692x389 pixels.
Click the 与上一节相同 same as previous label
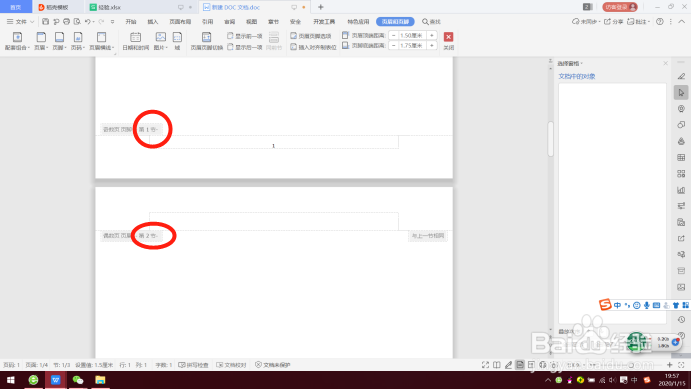(428, 236)
